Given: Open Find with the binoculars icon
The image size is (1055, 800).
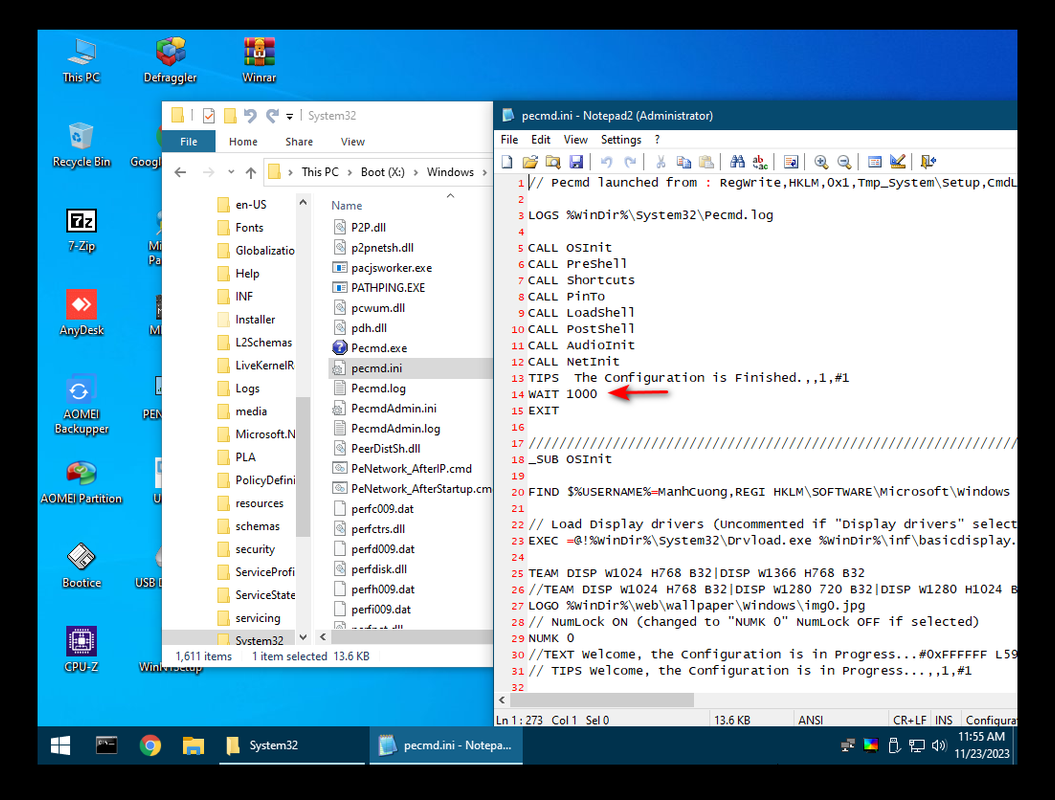Looking at the screenshot, I should pos(737,161).
